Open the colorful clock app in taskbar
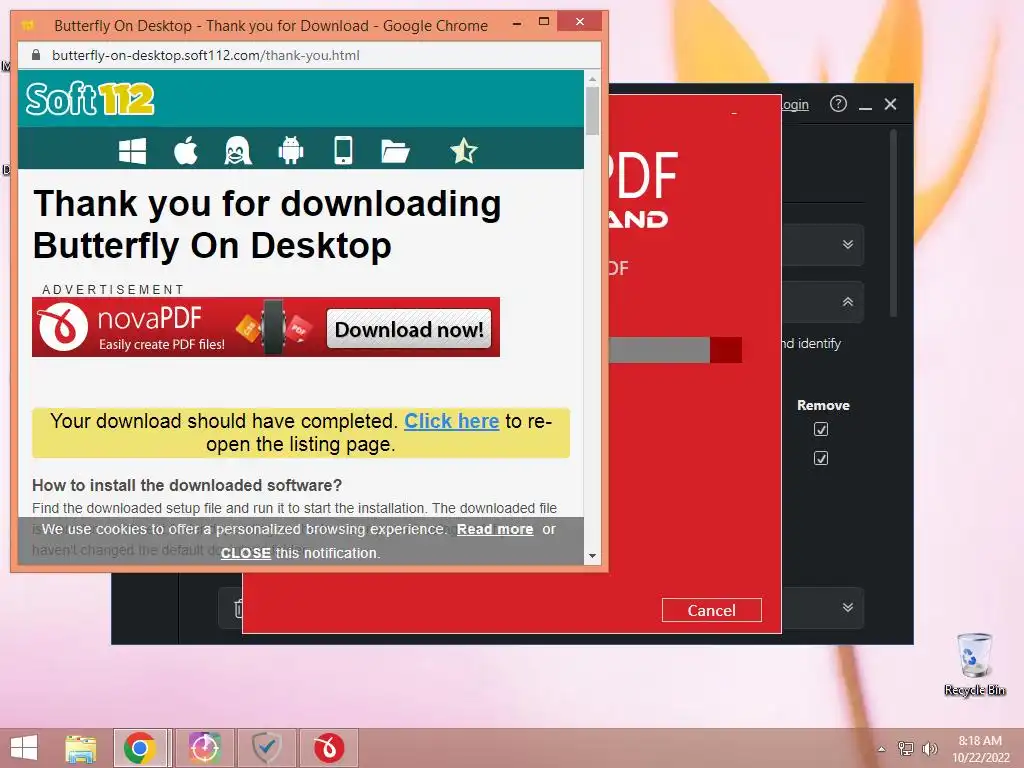The width and height of the screenshot is (1024, 768). 205,748
